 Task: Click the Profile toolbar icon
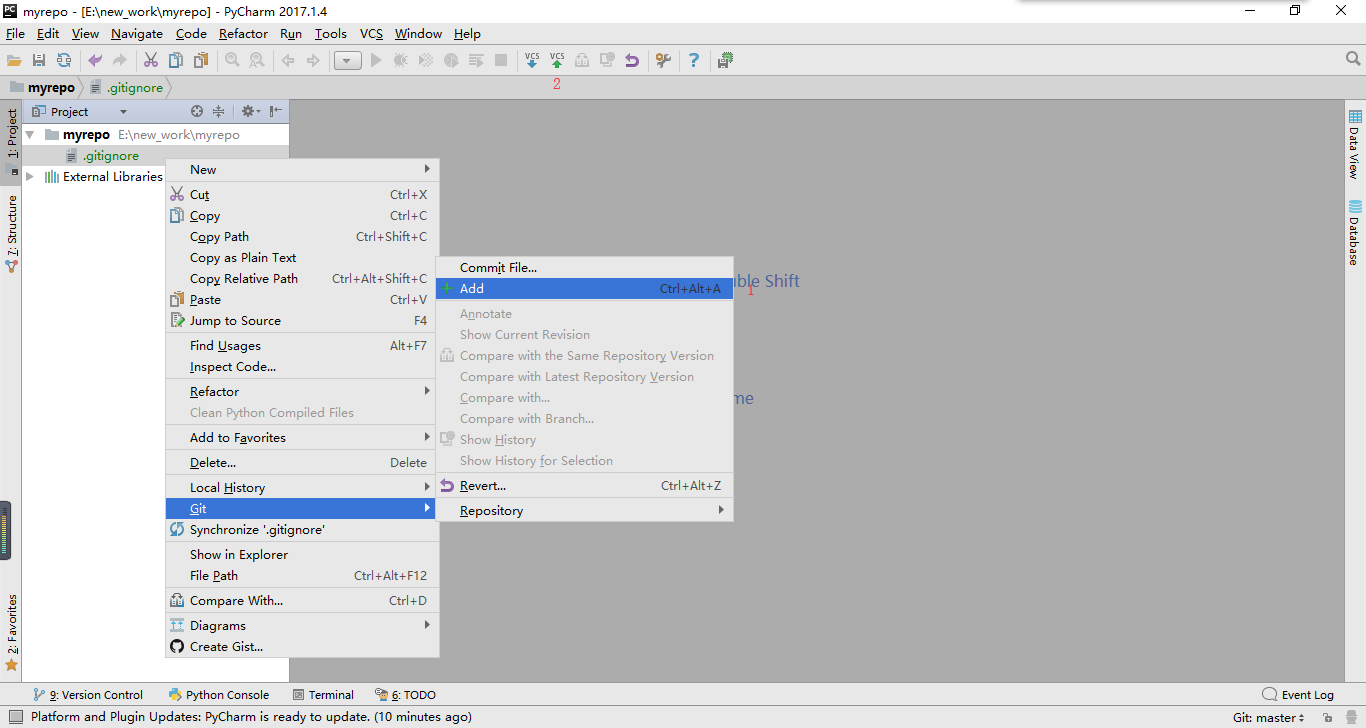pyautogui.click(x=451, y=61)
